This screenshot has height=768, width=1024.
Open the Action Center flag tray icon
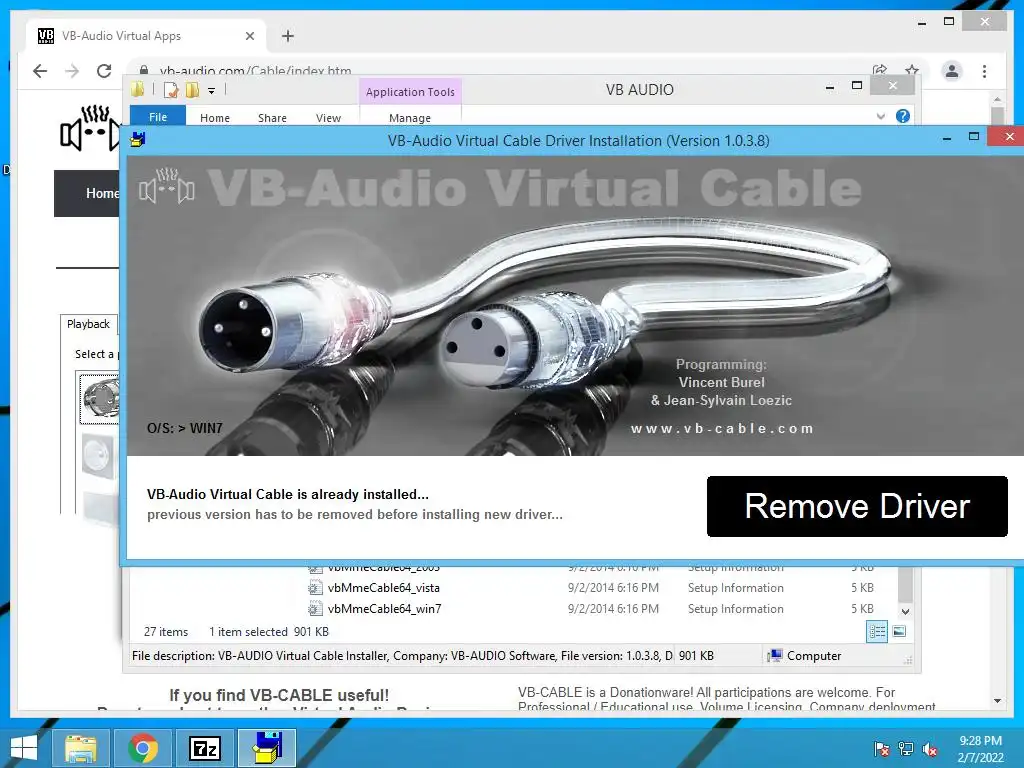coord(882,749)
